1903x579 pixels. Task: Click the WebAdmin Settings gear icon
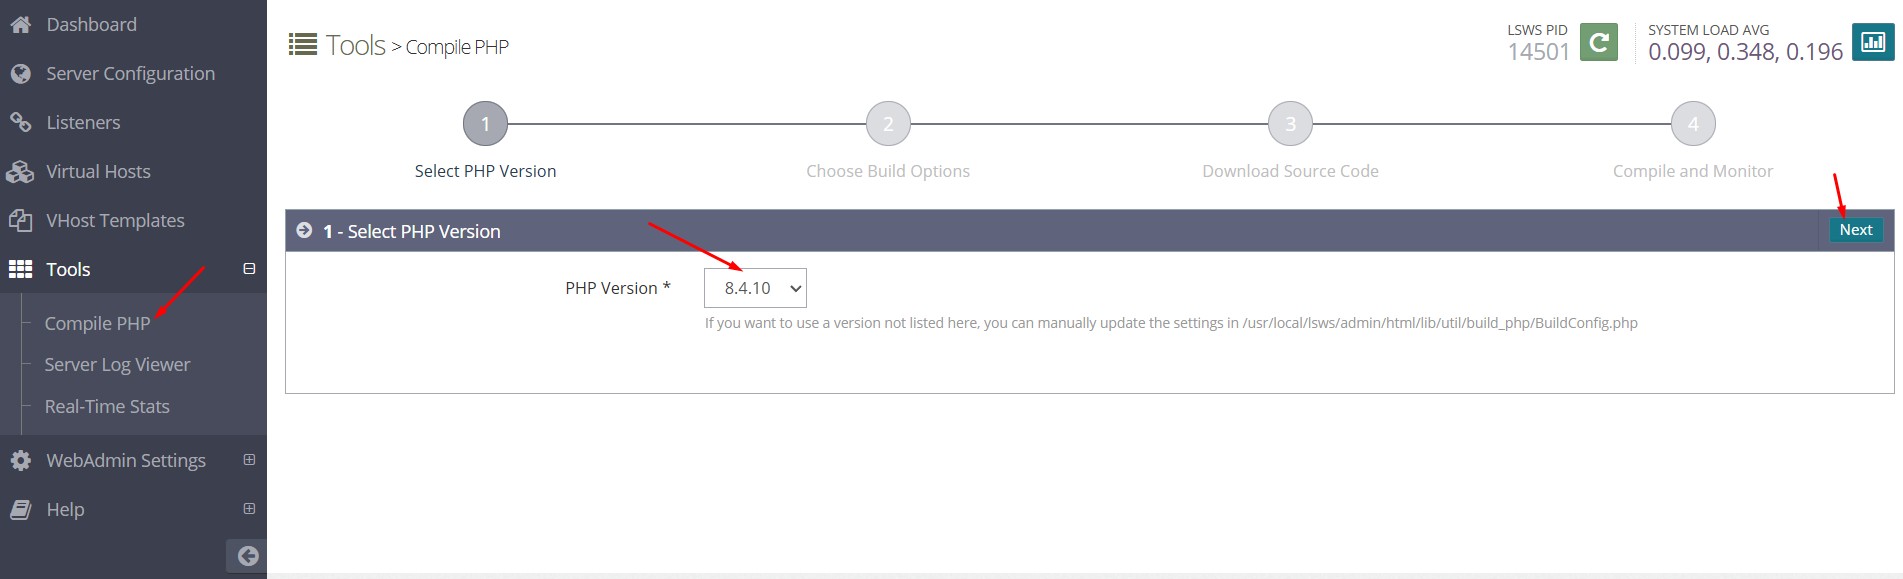[20, 460]
